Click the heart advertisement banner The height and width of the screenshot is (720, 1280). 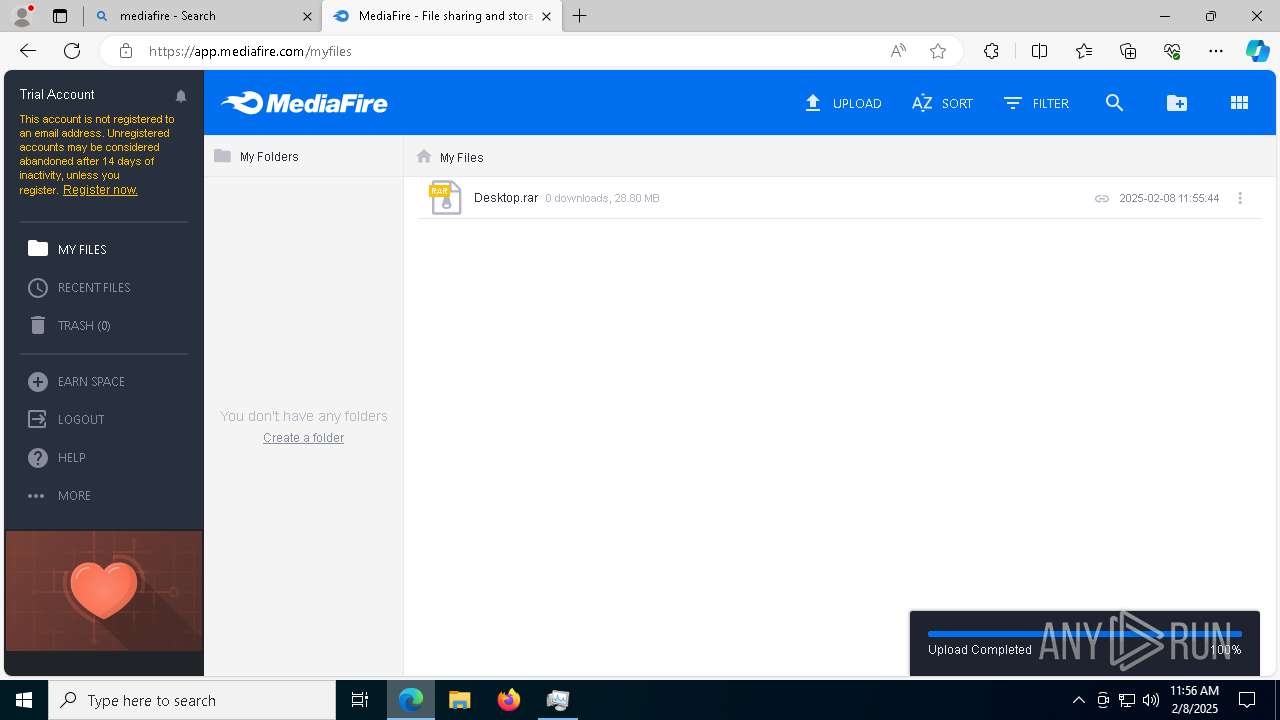pyautogui.click(x=104, y=591)
